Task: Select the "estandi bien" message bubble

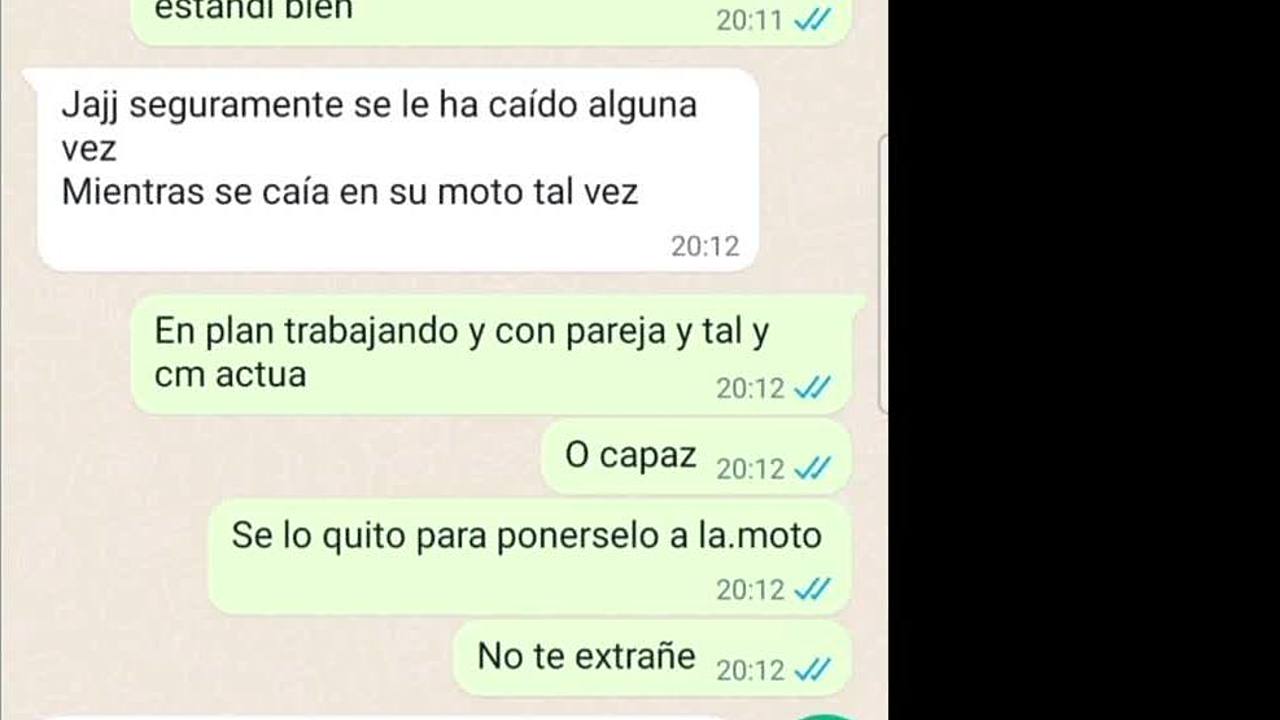Action: [491, 20]
